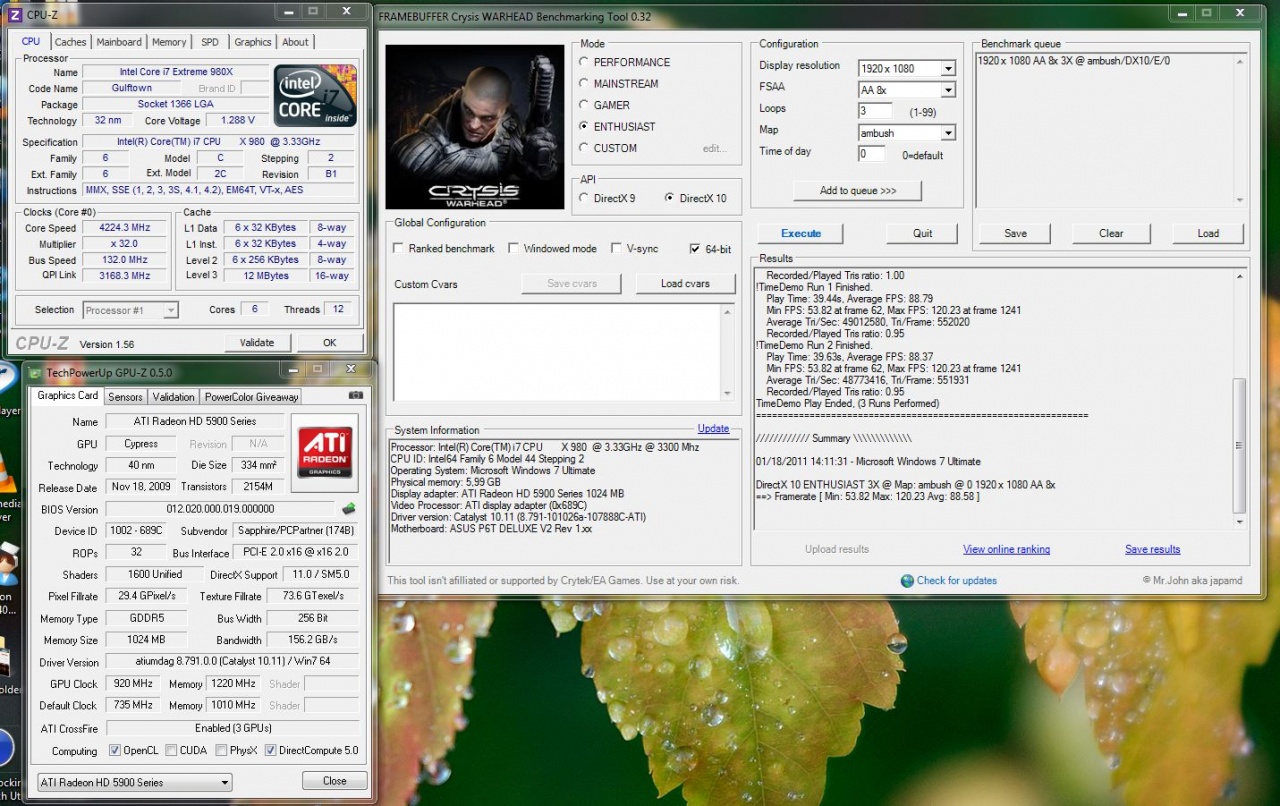Open Validation tab in GPU-Z
The image size is (1280, 806).
point(174,397)
